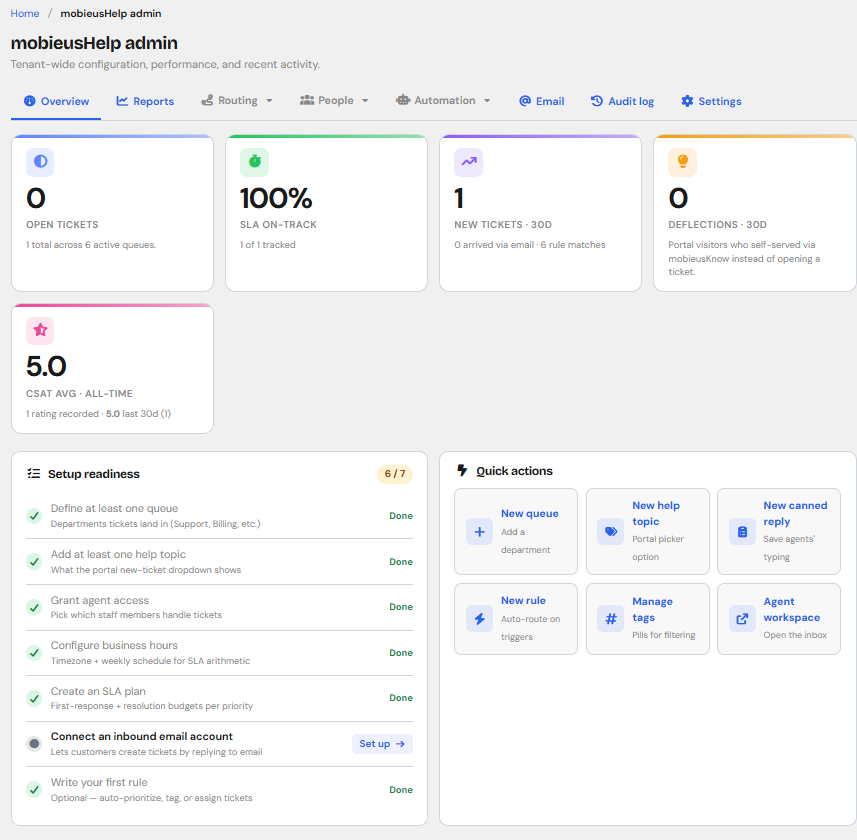Switch to the Overview tab
Viewport: 857px width, 840px height.
point(56,101)
